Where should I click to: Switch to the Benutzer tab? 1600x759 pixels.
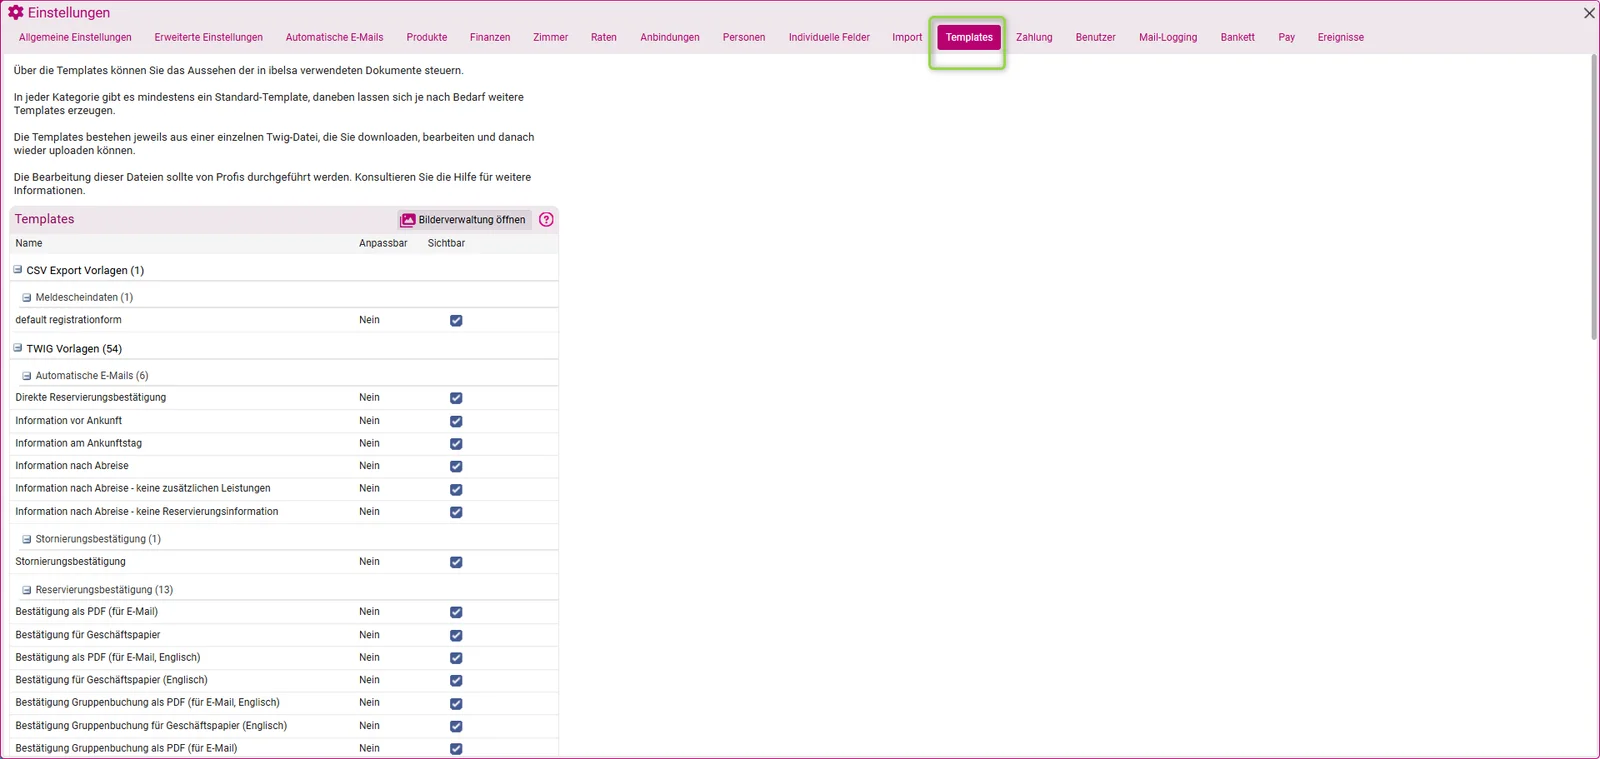click(x=1096, y=38)
